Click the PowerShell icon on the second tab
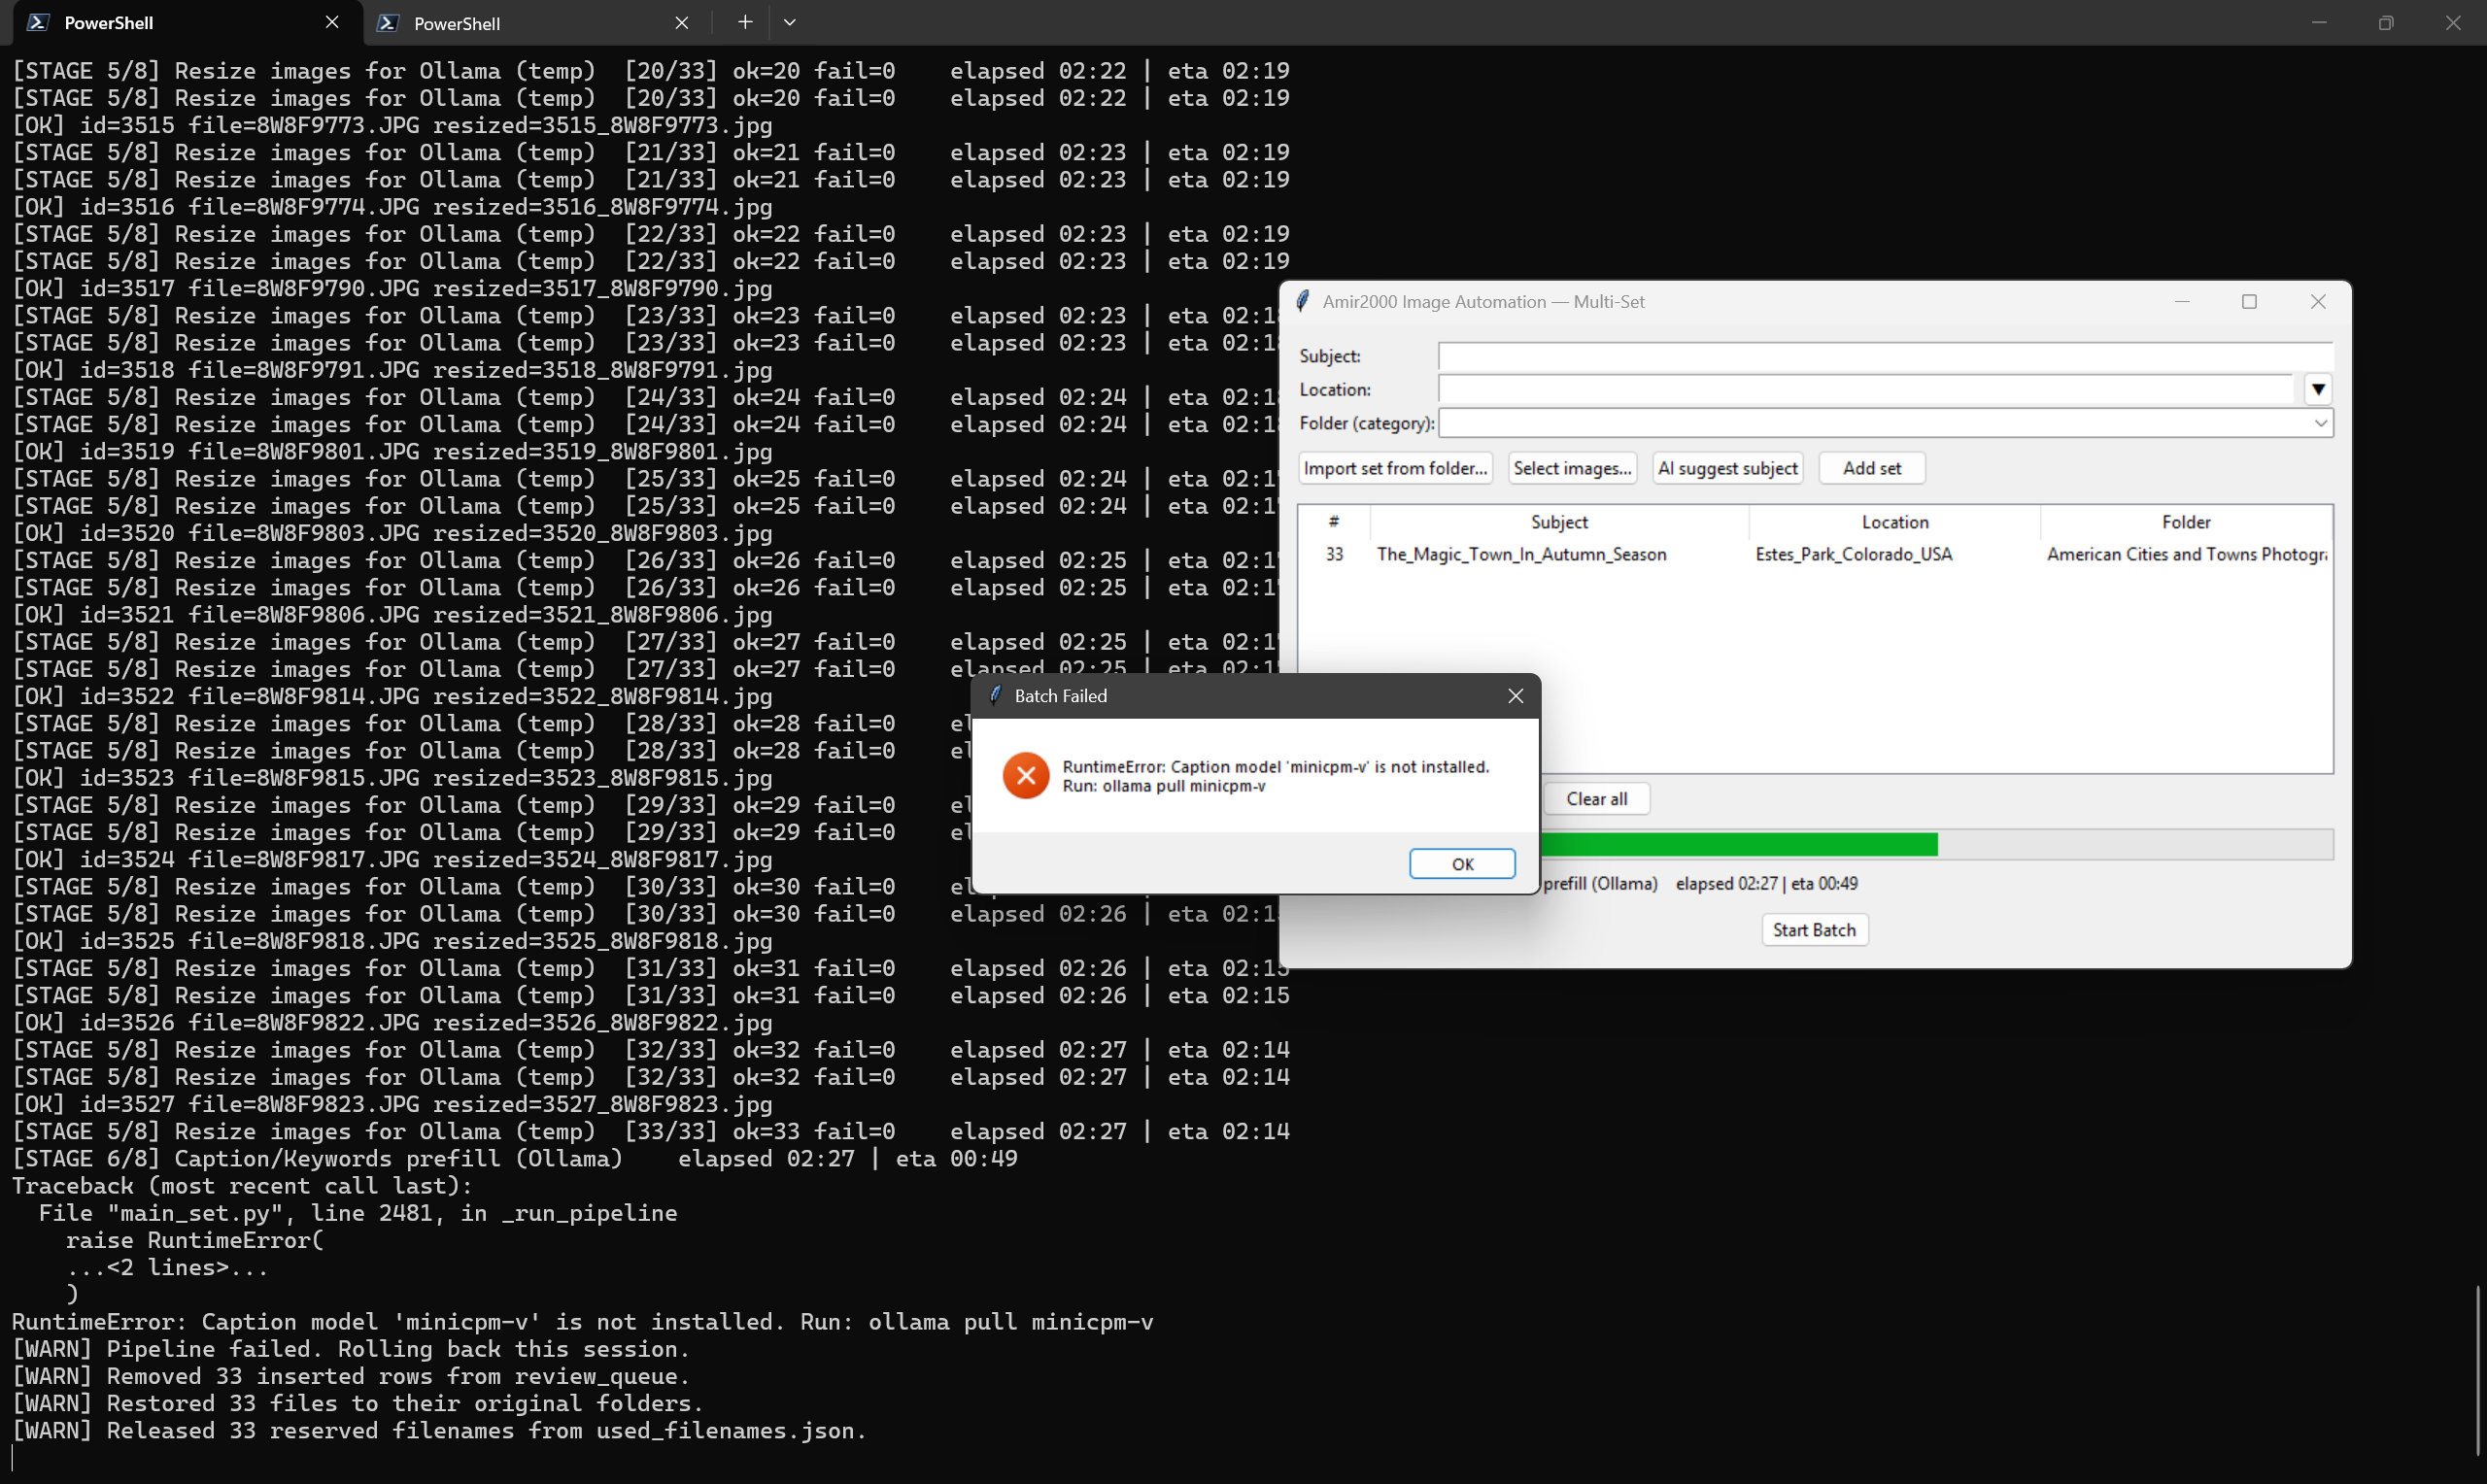 (388, 22)
